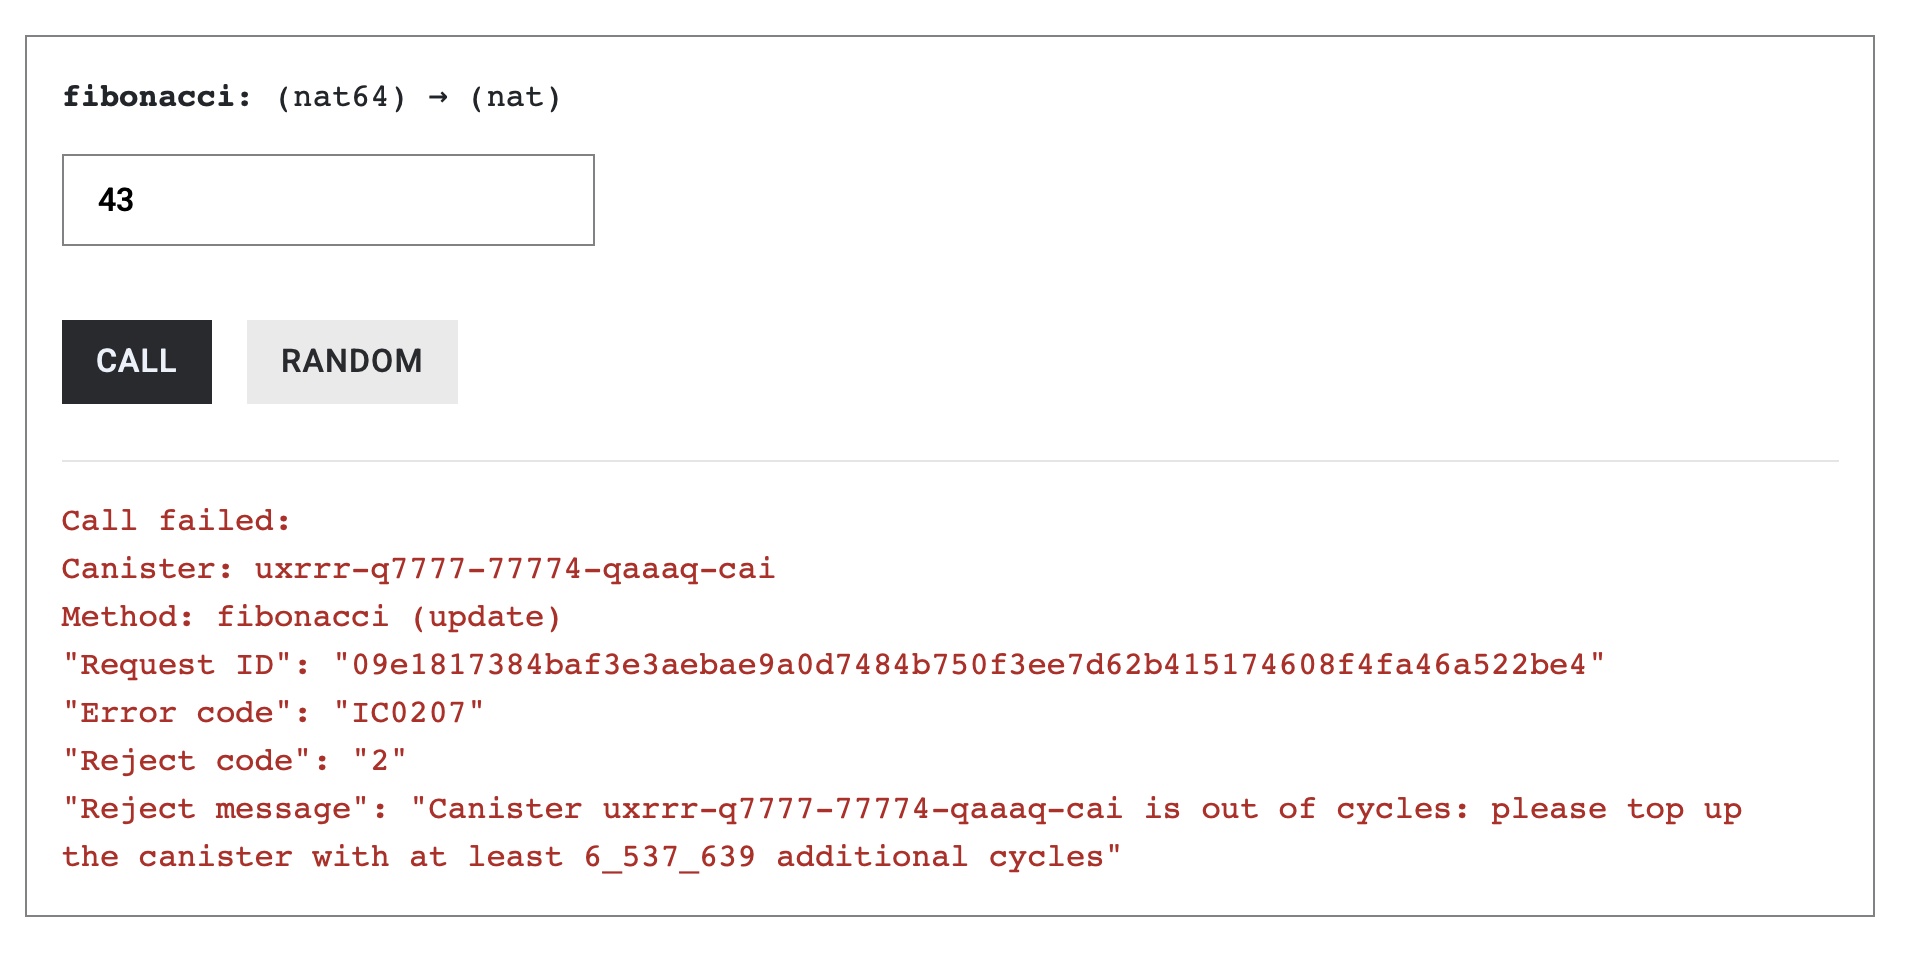Select the reject message about cycles
Screen dimensions: 1928x958
point(900,807)
